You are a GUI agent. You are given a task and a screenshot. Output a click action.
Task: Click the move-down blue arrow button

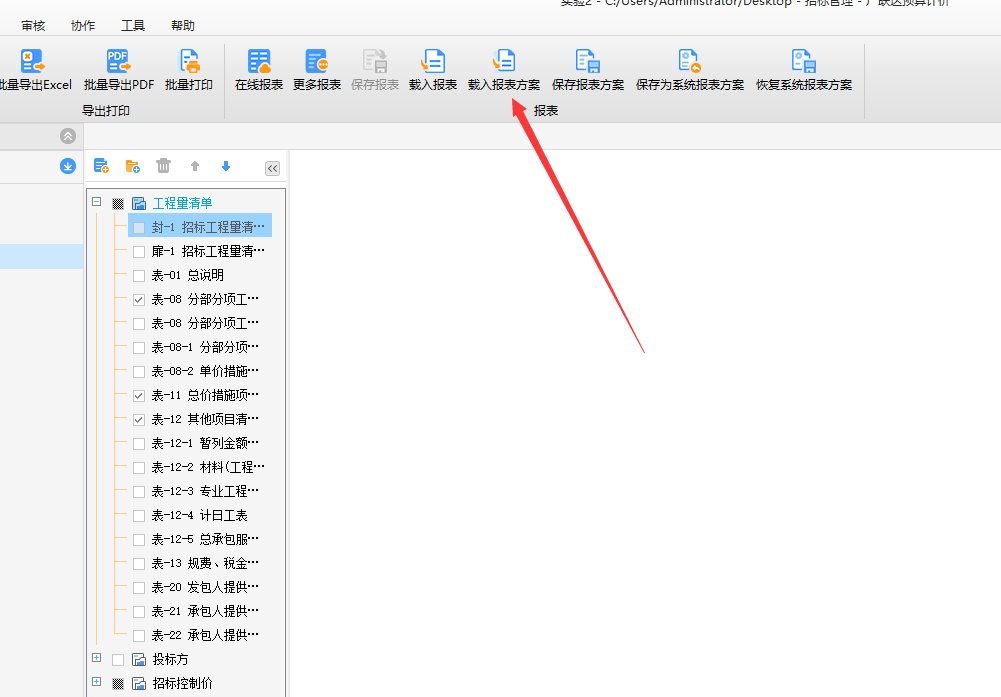(x=225, y=166)
